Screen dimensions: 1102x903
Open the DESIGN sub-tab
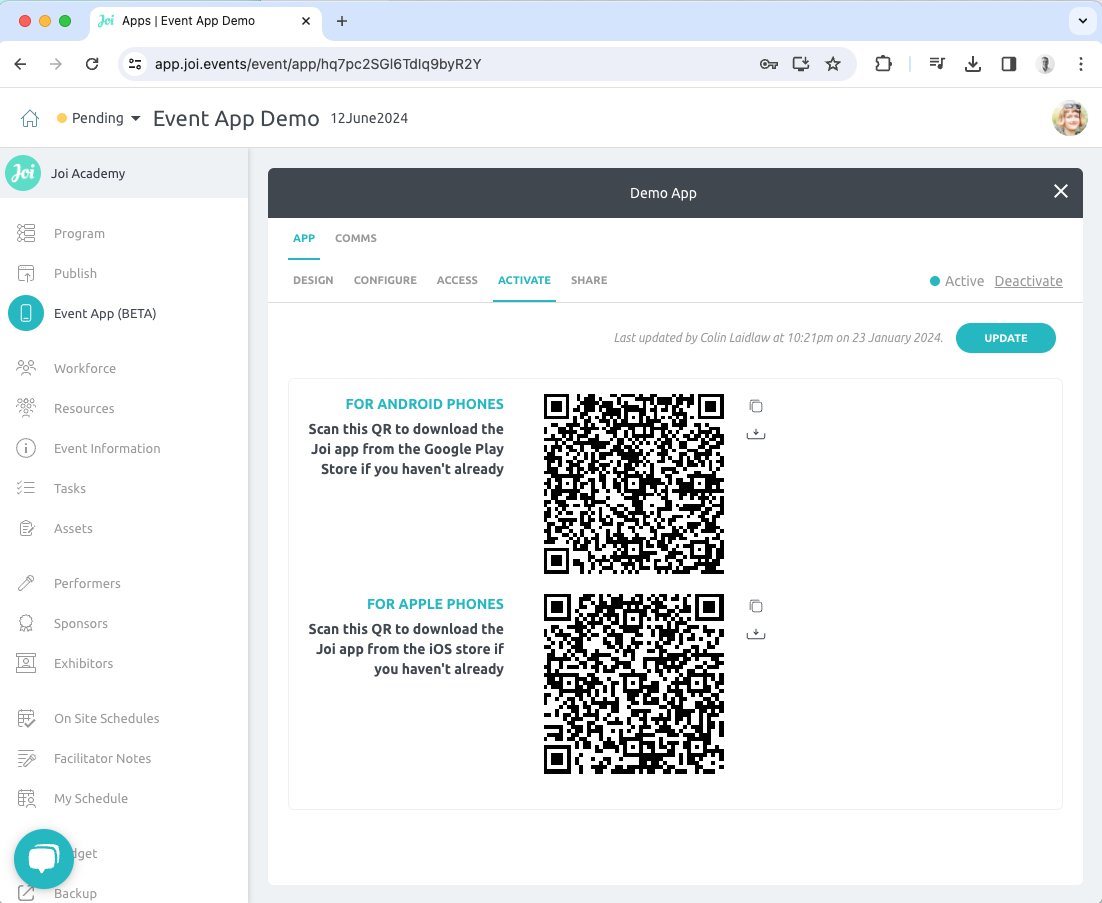pyautogui.click(x=313, y=280)
